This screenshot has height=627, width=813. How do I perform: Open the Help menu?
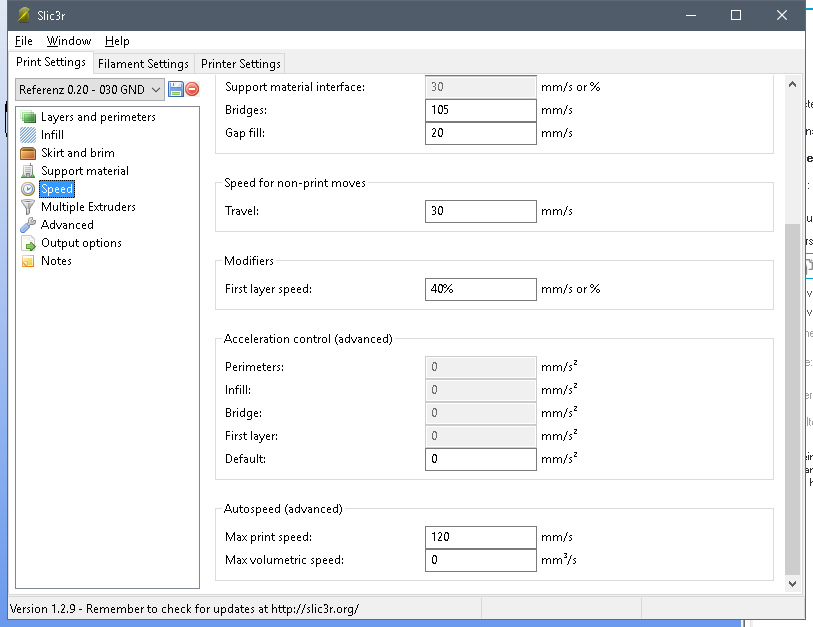pyautogui.click(x=117, y=41)
